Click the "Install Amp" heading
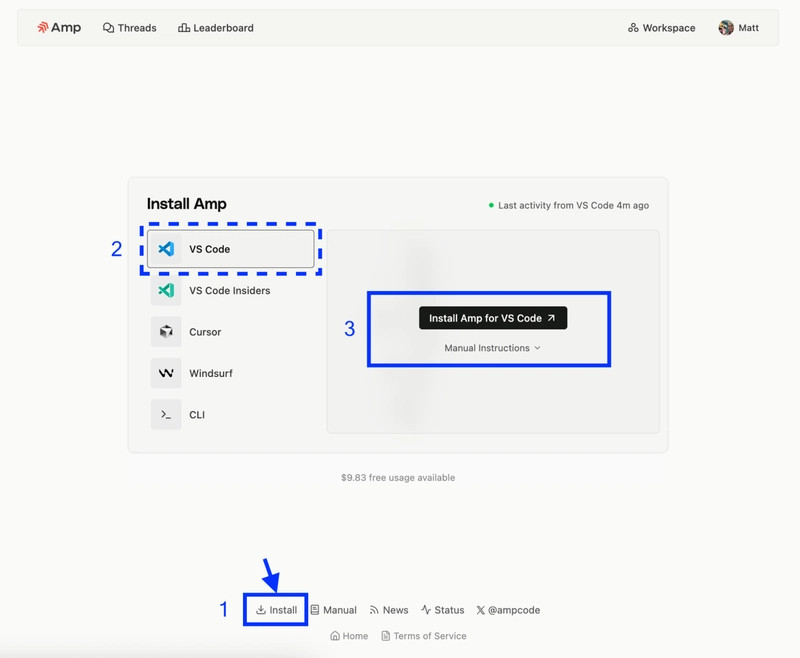800x658 pixels. coord(187,204)
